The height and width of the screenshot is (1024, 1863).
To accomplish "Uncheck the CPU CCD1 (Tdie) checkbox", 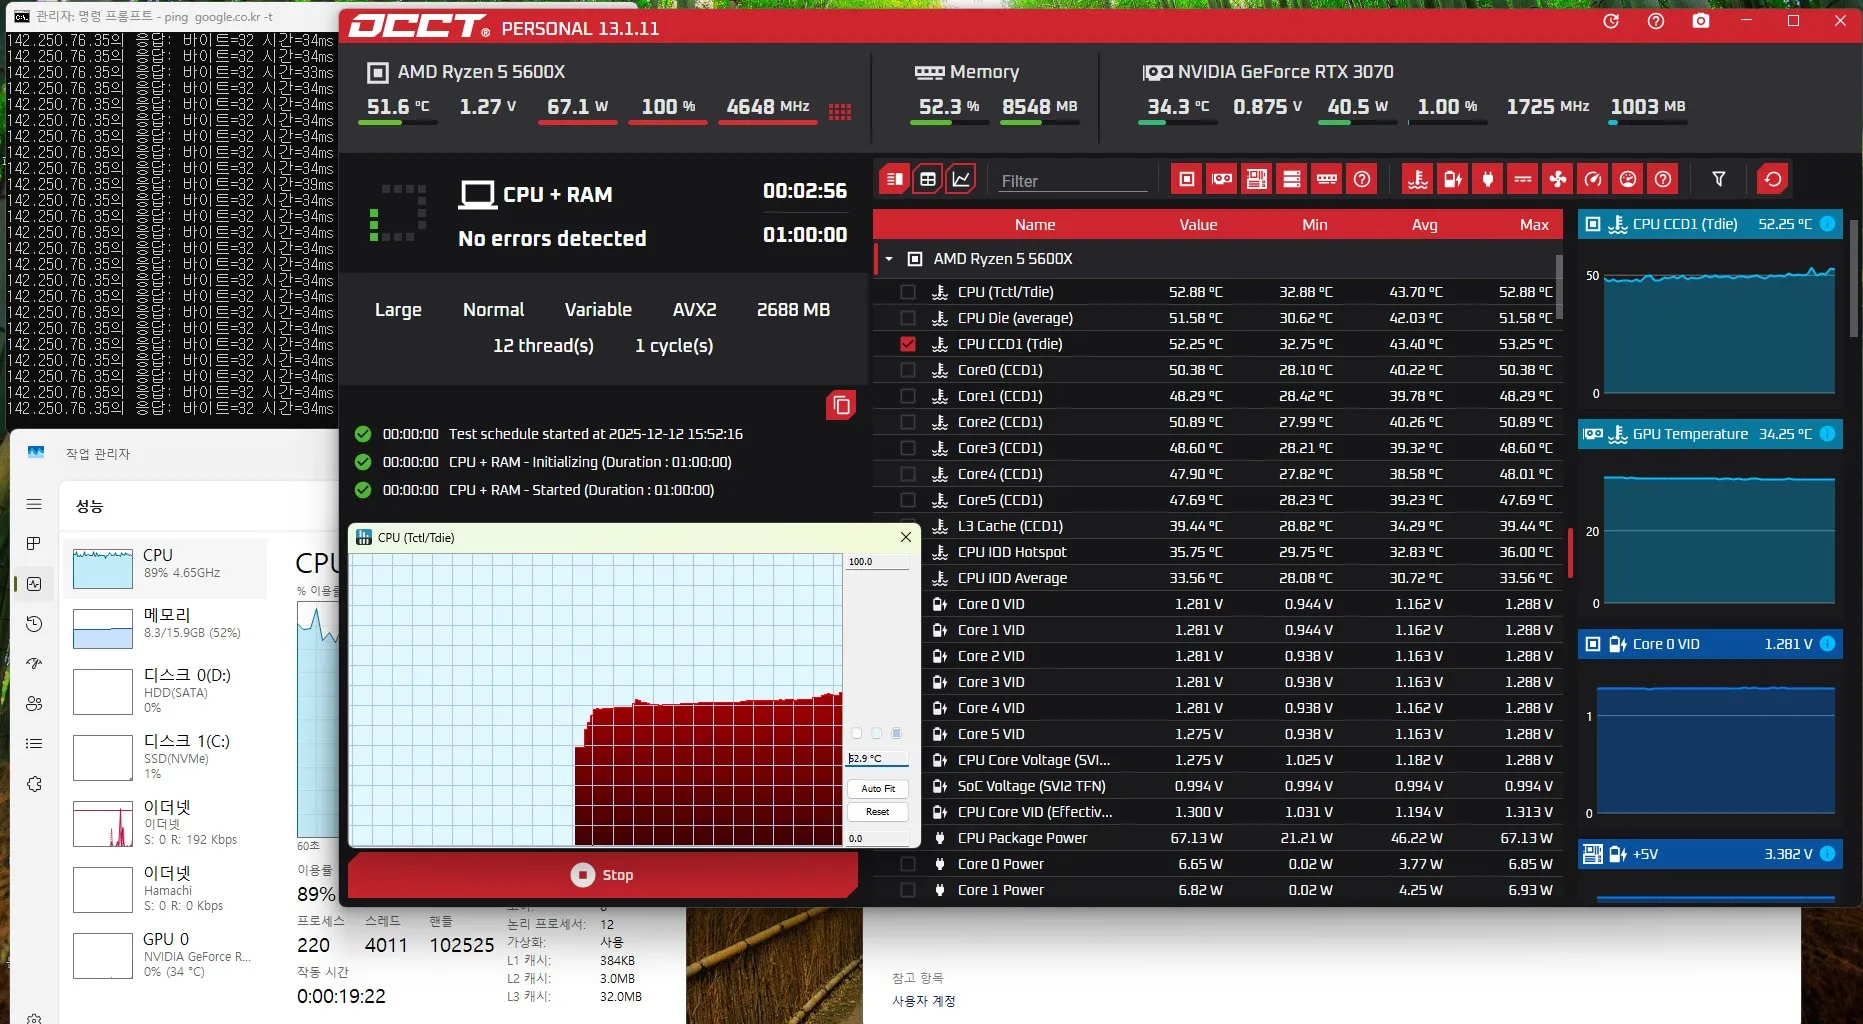I will [908, 344].
